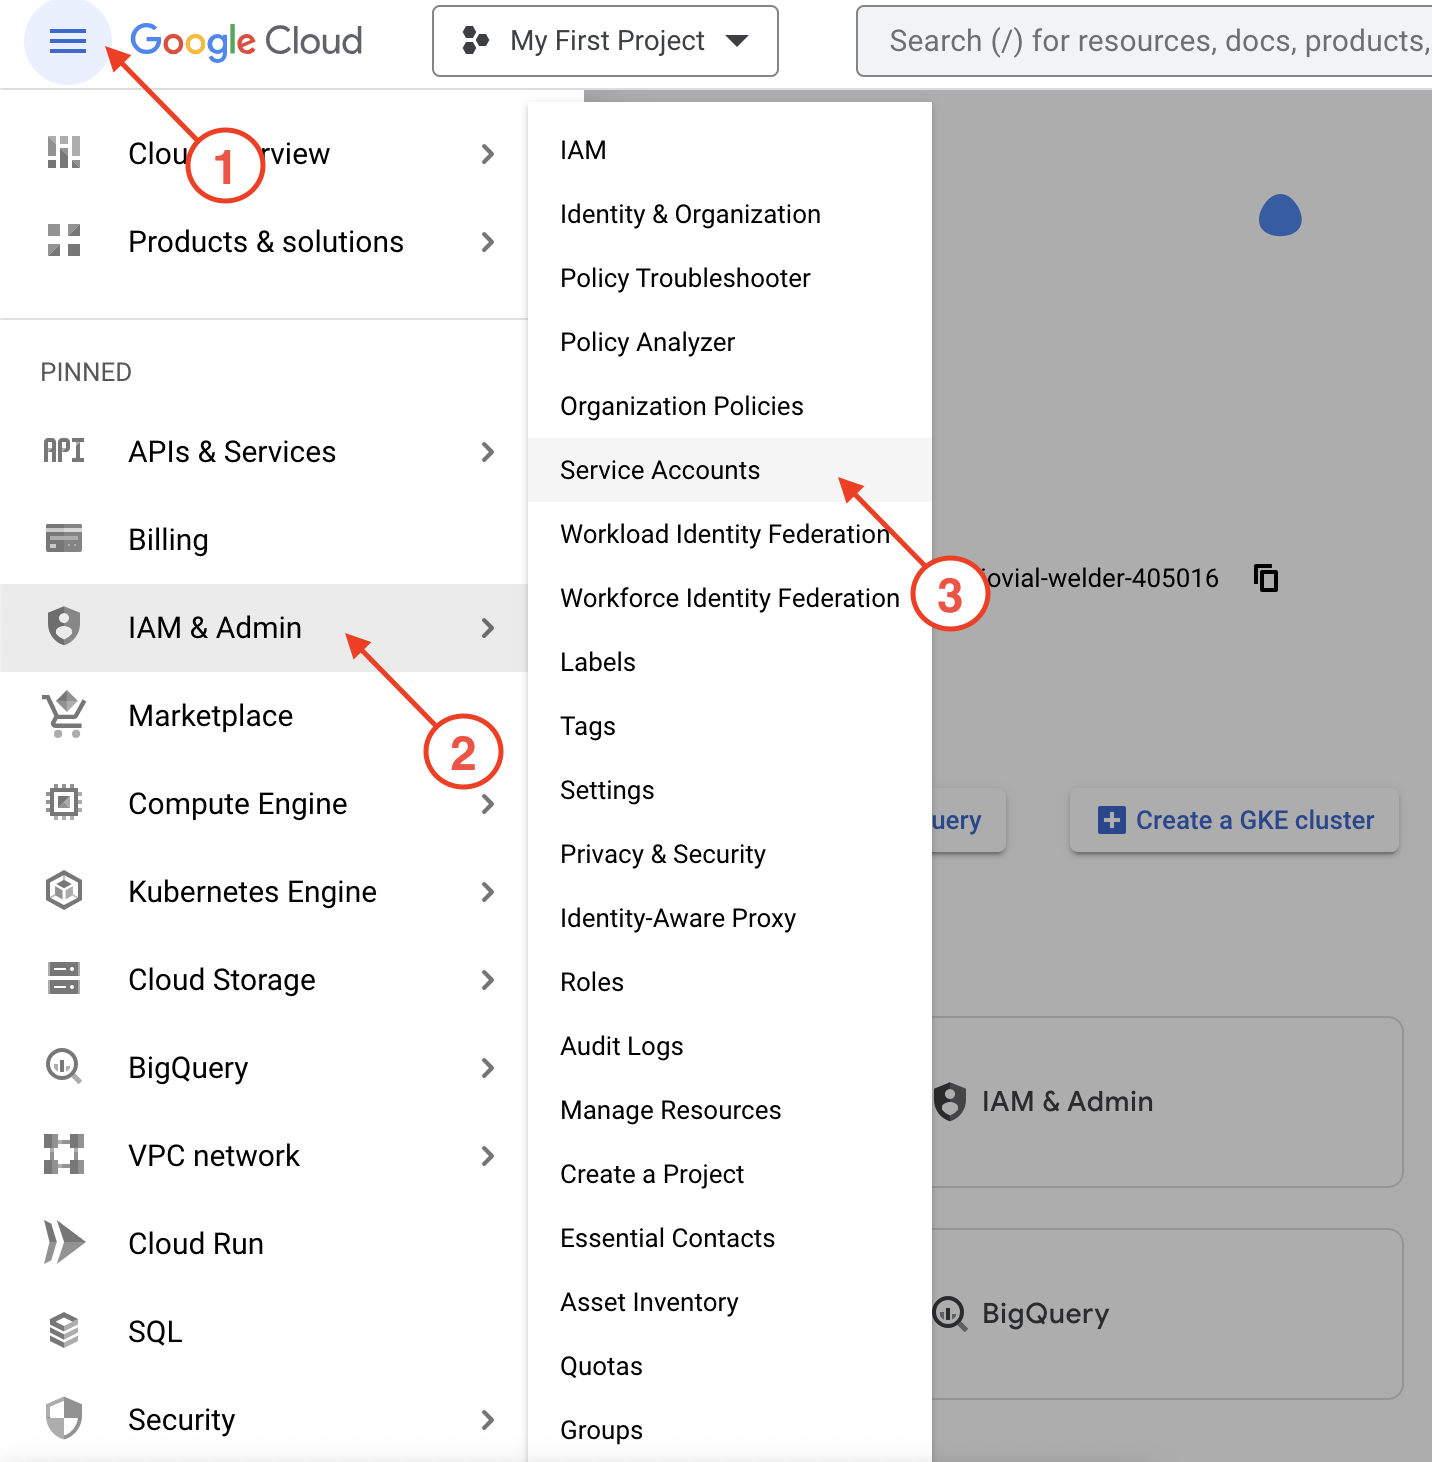Open Manage Resources
The height and width of the screenshot is (1462, 1432).
tap(730, 1110)
